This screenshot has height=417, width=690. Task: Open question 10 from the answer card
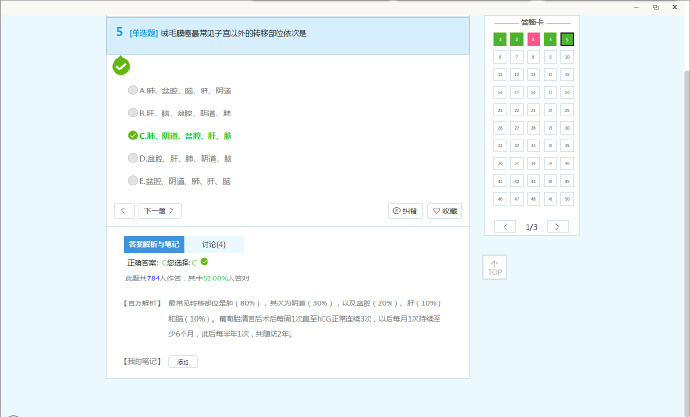pyautogui.click(x=567, y=57)
